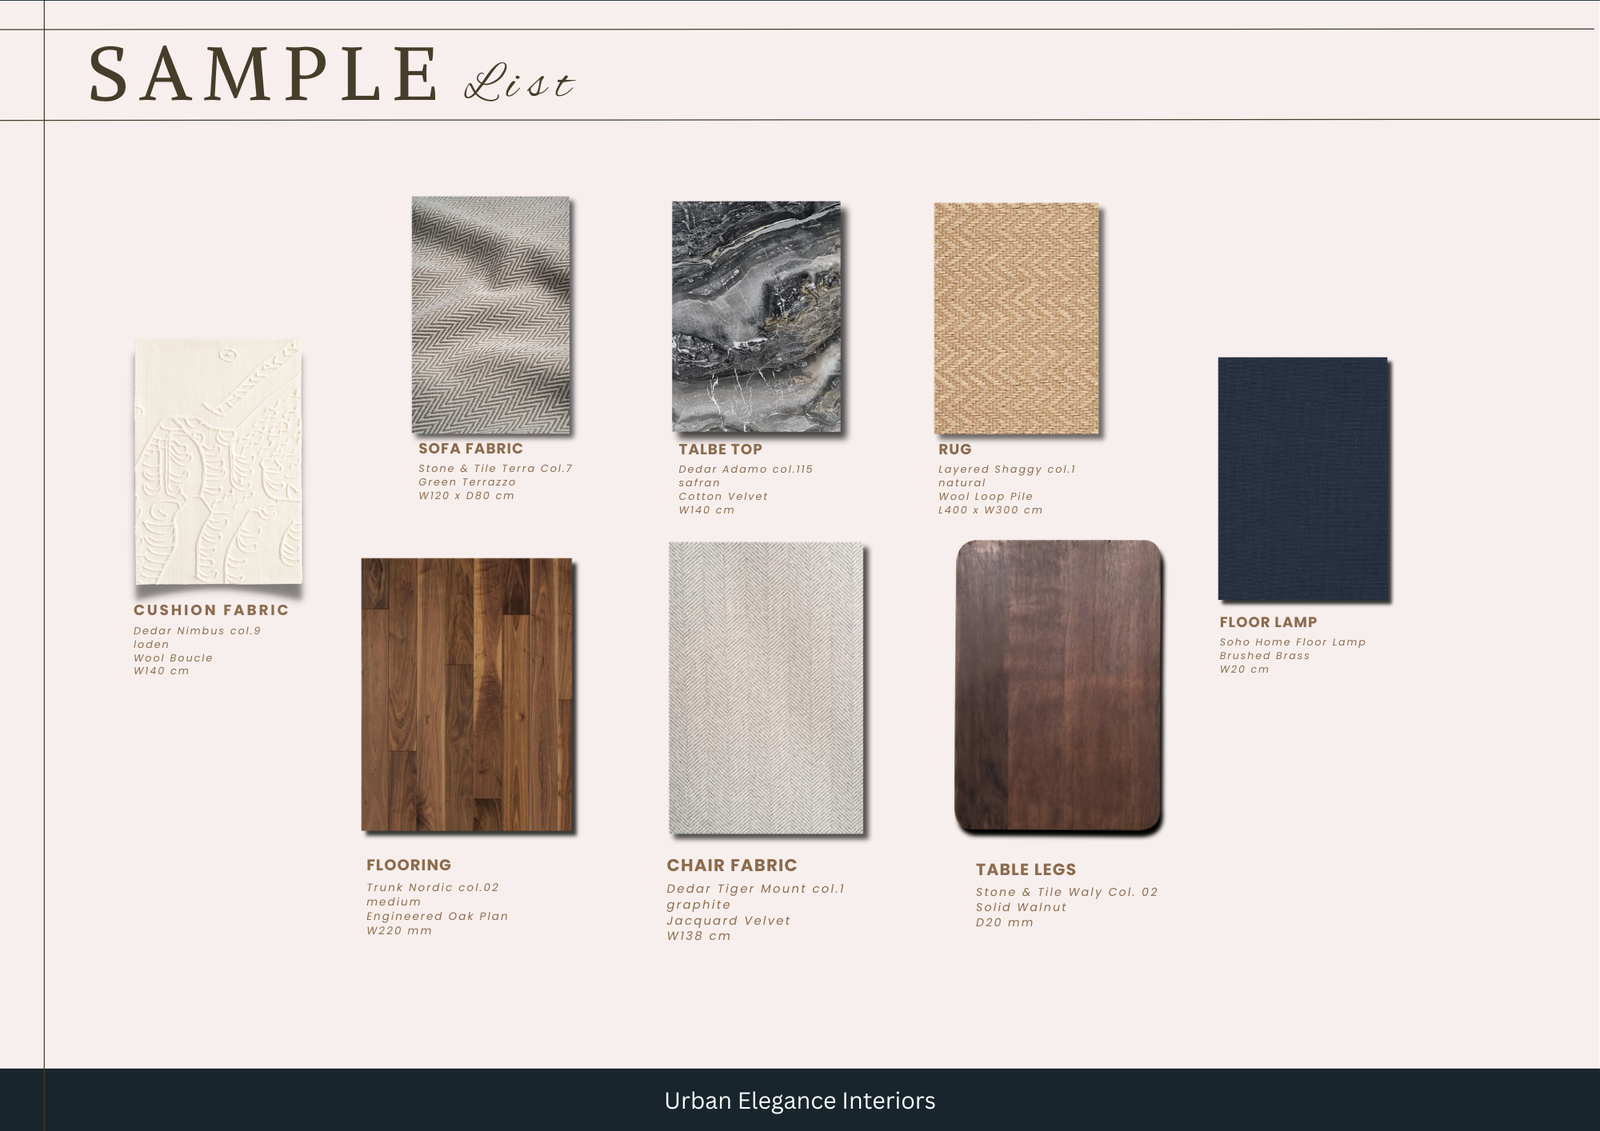Click the grey herringbone sofa fabric swatch
This screenshot has width=1600, height=1131.
click(x=491, y=315)
